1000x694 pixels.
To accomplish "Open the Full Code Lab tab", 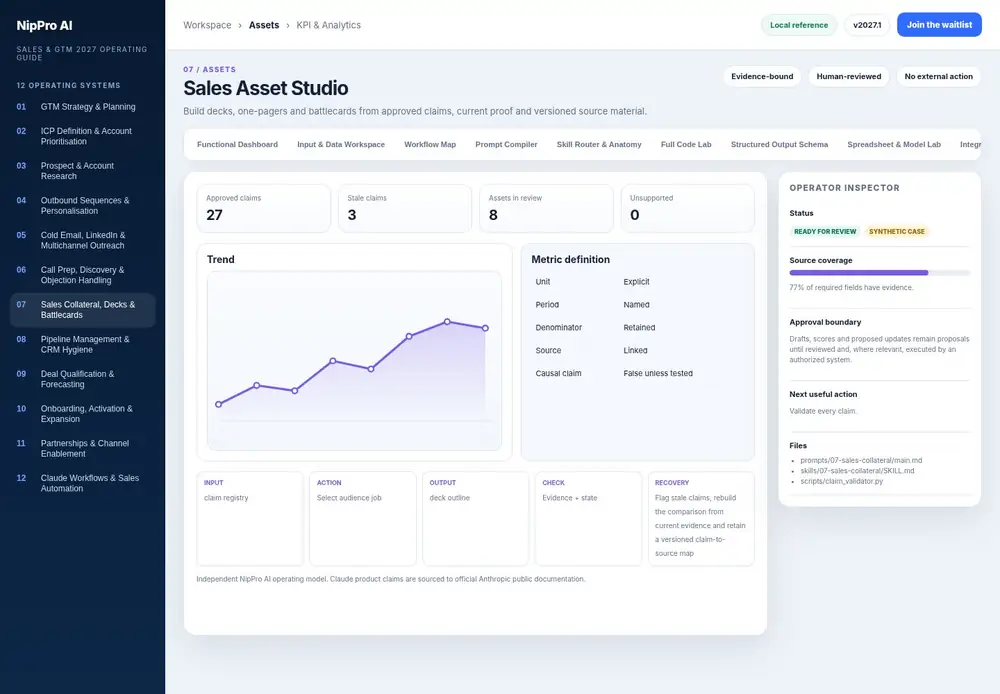I will [686, 145].
